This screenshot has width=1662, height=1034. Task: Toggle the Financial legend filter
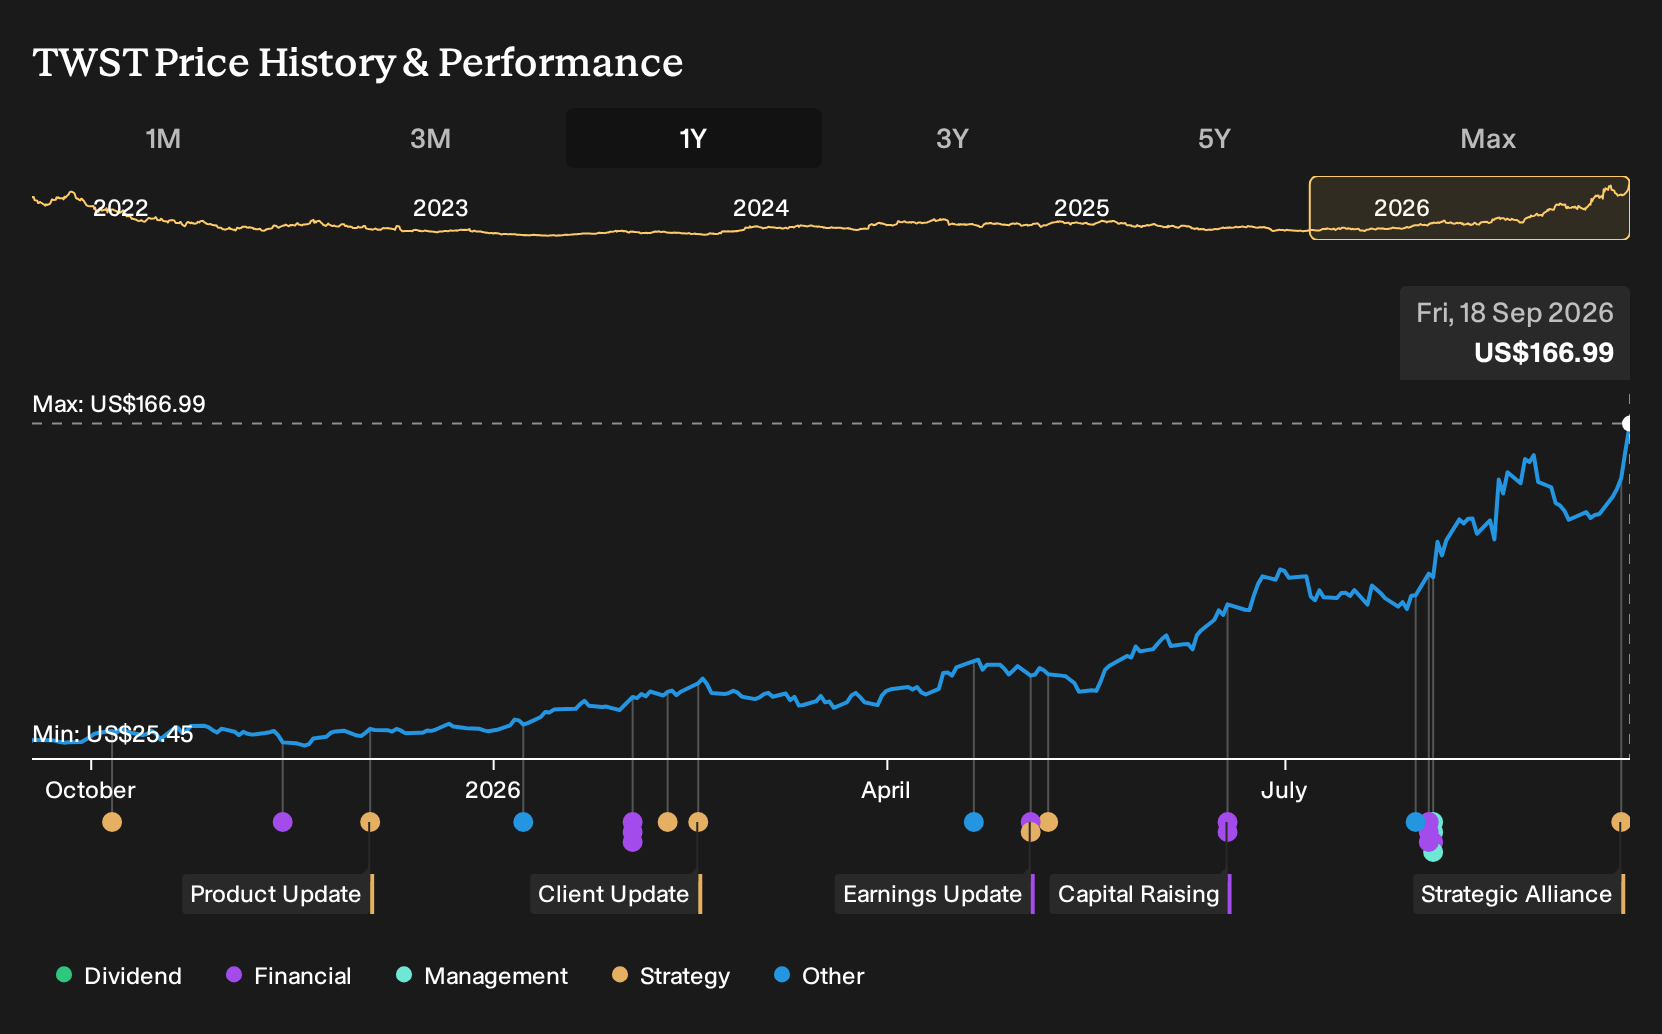click(288, 976)
